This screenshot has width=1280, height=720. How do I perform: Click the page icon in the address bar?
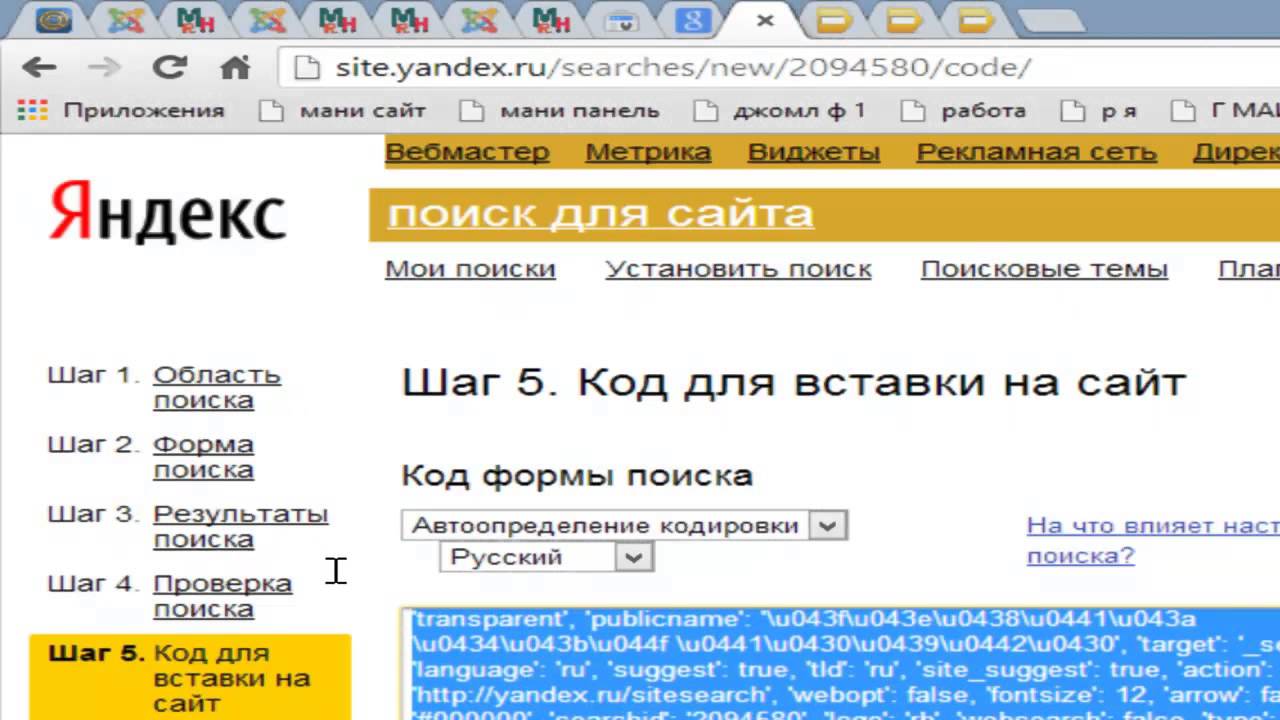(309, 68)
